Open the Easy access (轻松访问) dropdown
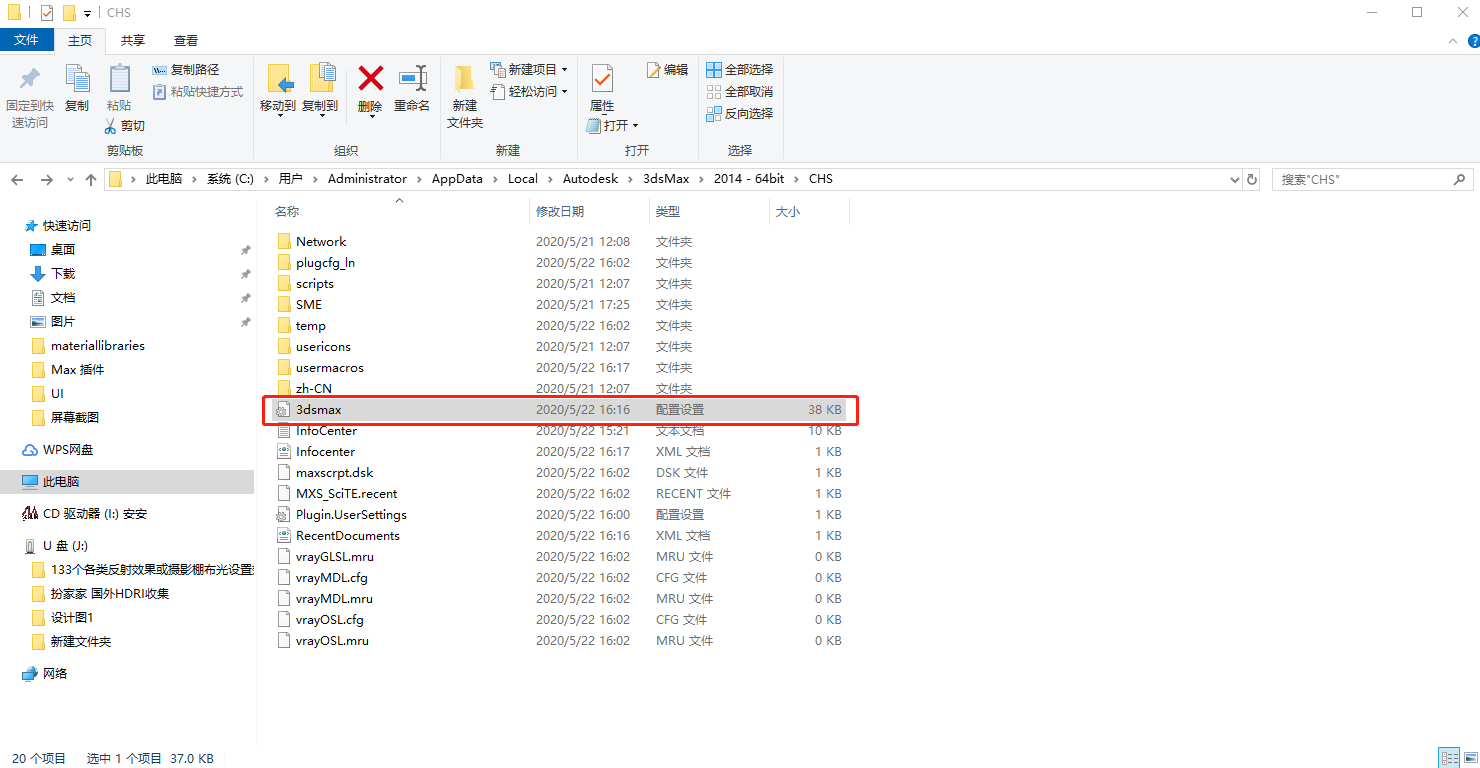Screen dimensions: 1480x768 (x=529, y=92)
